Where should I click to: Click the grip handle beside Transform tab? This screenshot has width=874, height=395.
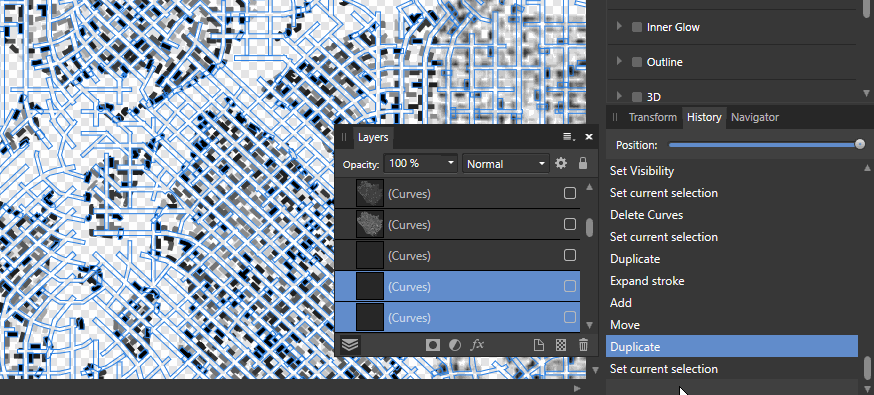pyautogui.click(x=615, y=117)
